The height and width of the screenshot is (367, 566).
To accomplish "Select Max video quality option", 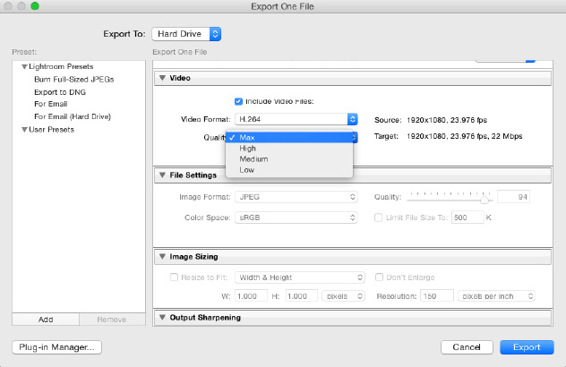I will coord(289,137).
